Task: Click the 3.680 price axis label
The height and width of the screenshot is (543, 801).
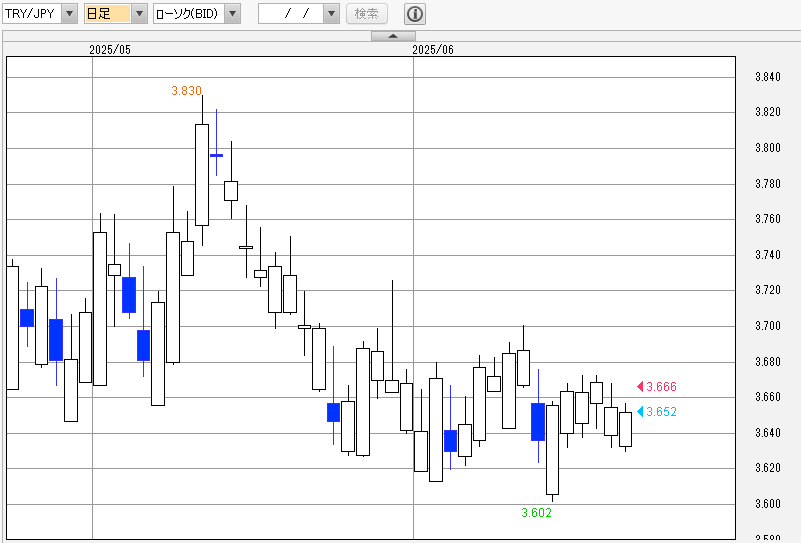Action: [x=768, y=362]
